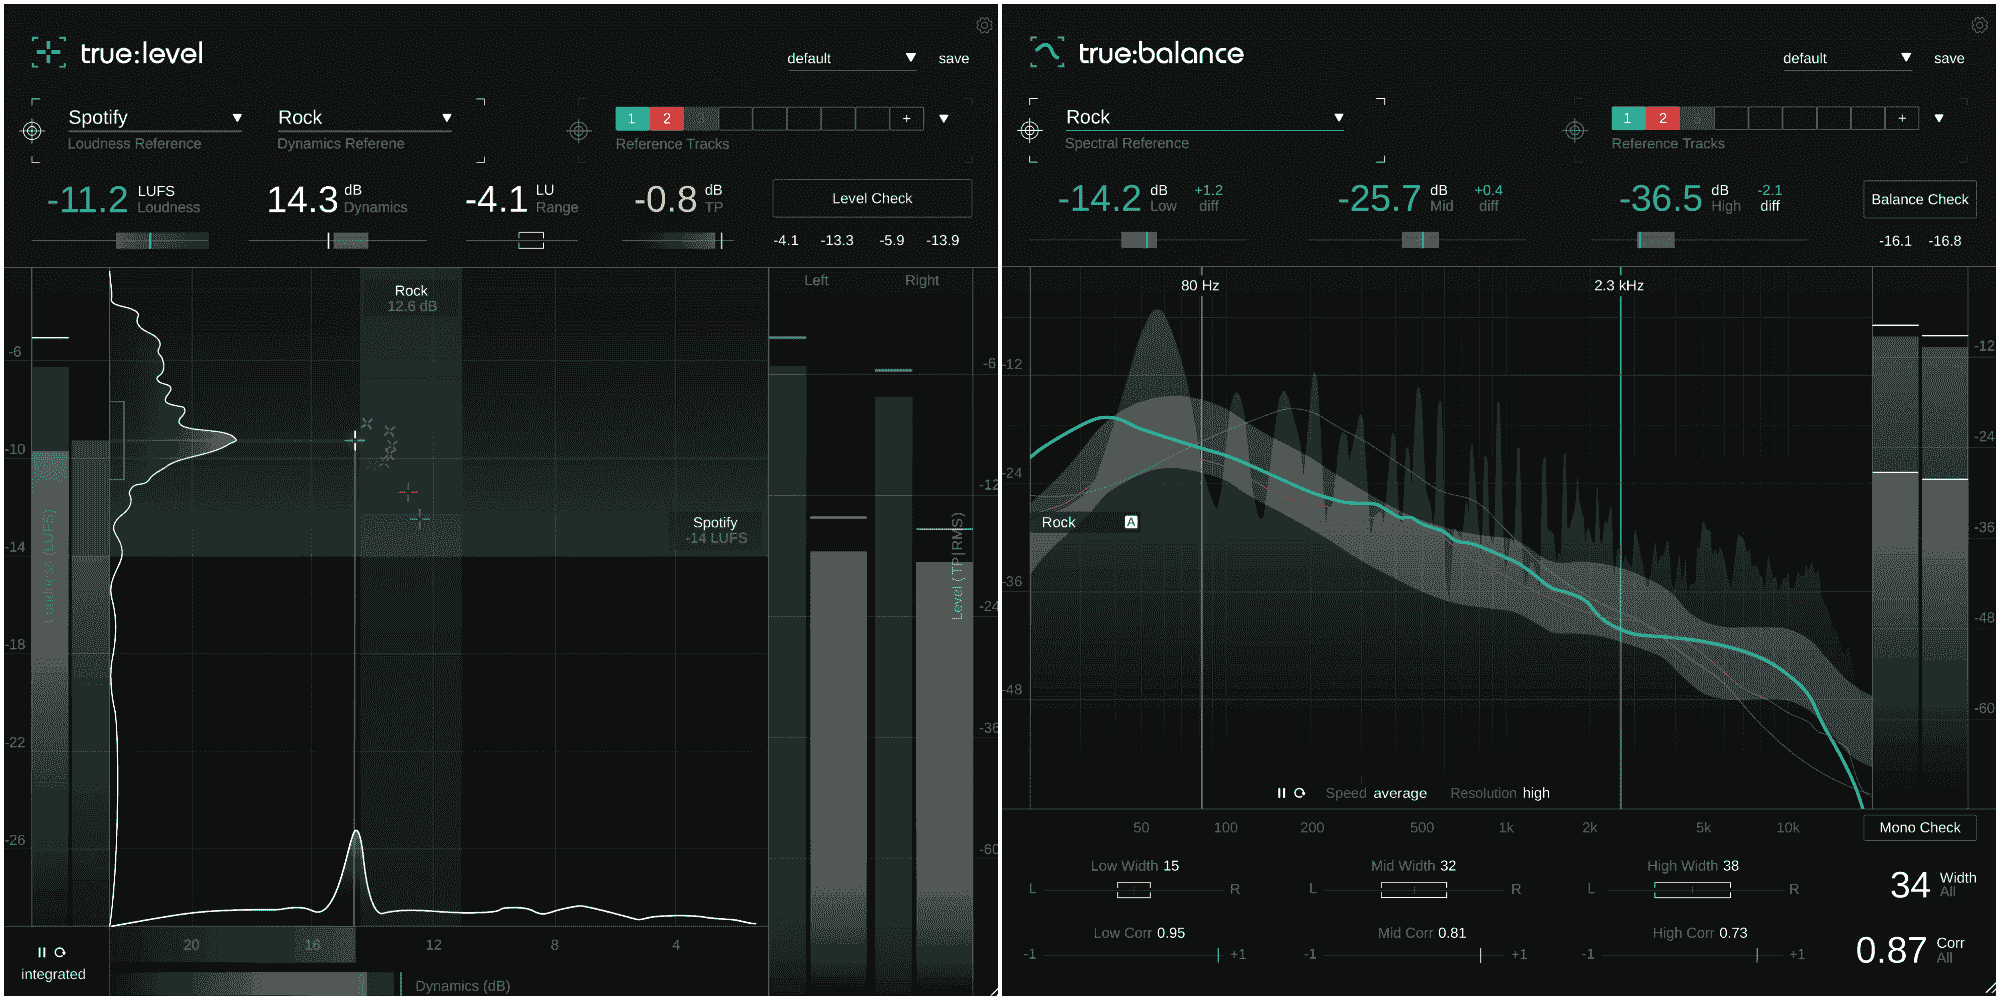The height and width of the screenshot is (1000, 2000).
Task: Open the Spotify Loudness Reference dropdown
Action: (x=155, y=118)
